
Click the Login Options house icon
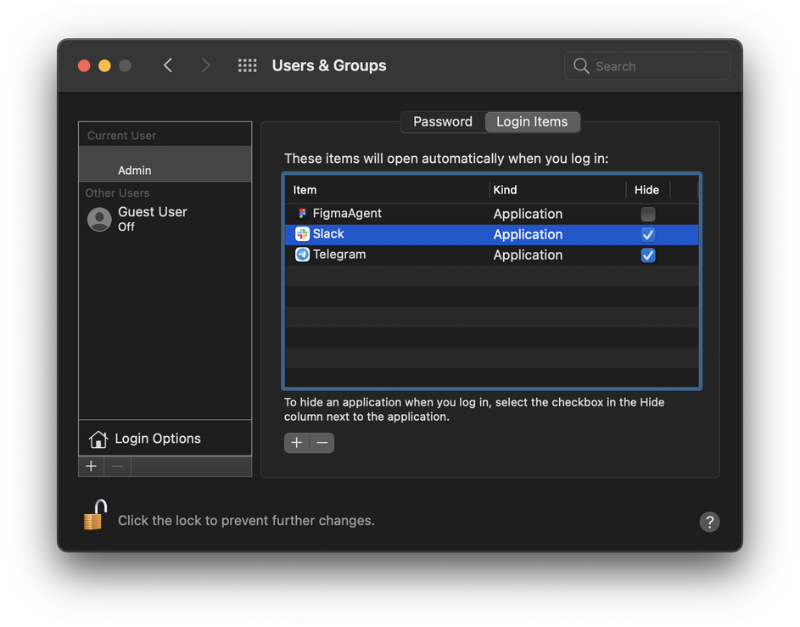point(99,438)
